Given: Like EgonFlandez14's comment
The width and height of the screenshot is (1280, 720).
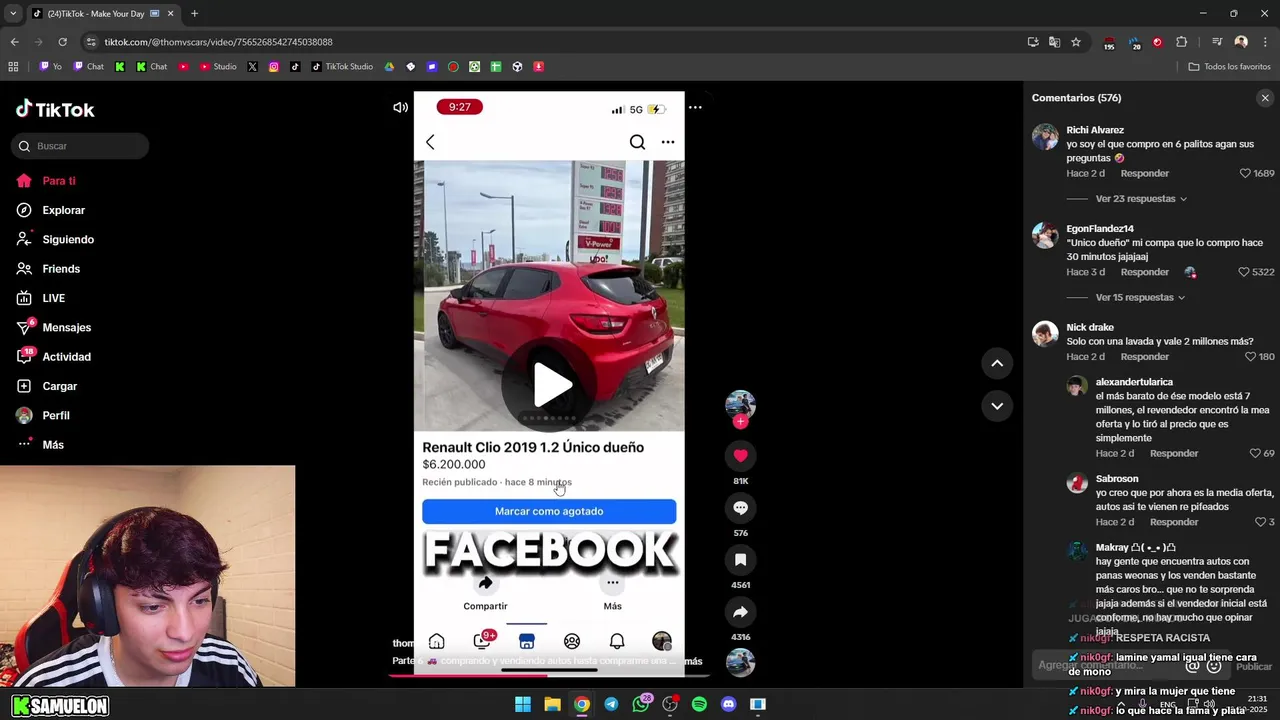Looking at the screenshot, I should [x=1245, y=272].
